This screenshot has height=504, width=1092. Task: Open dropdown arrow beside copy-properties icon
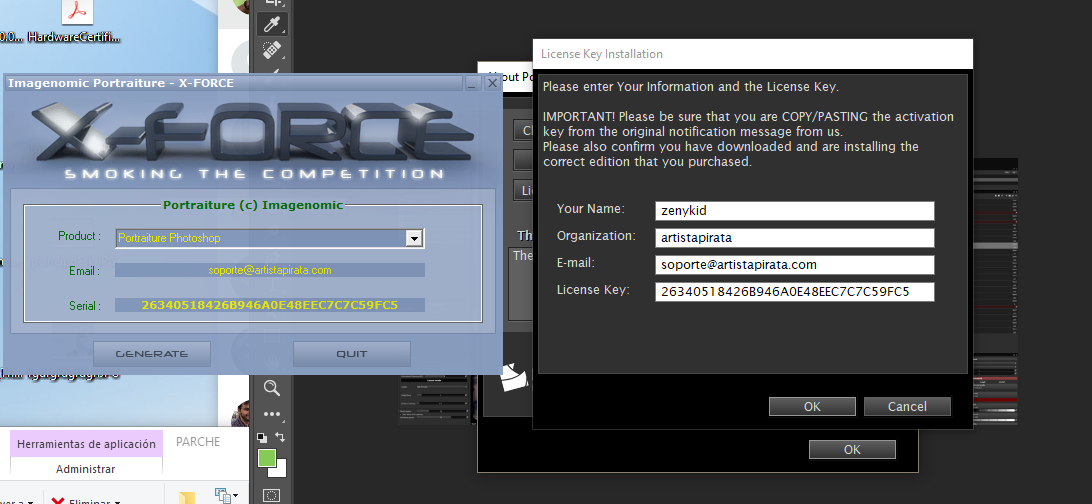235,496
